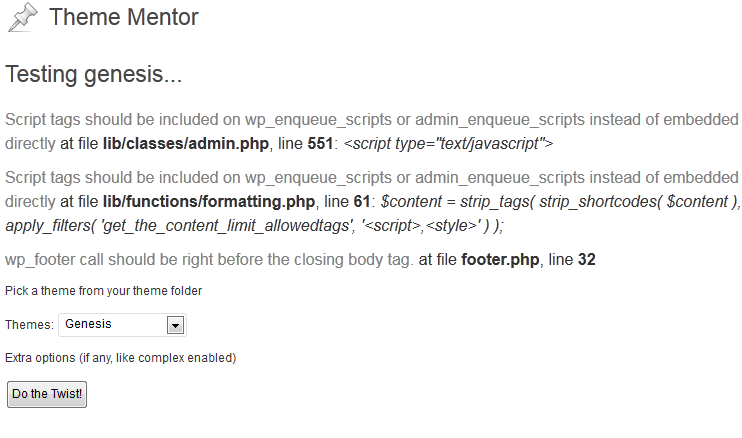Click the Do the Twist! button
742x438 pixels.
coord(47,394)
